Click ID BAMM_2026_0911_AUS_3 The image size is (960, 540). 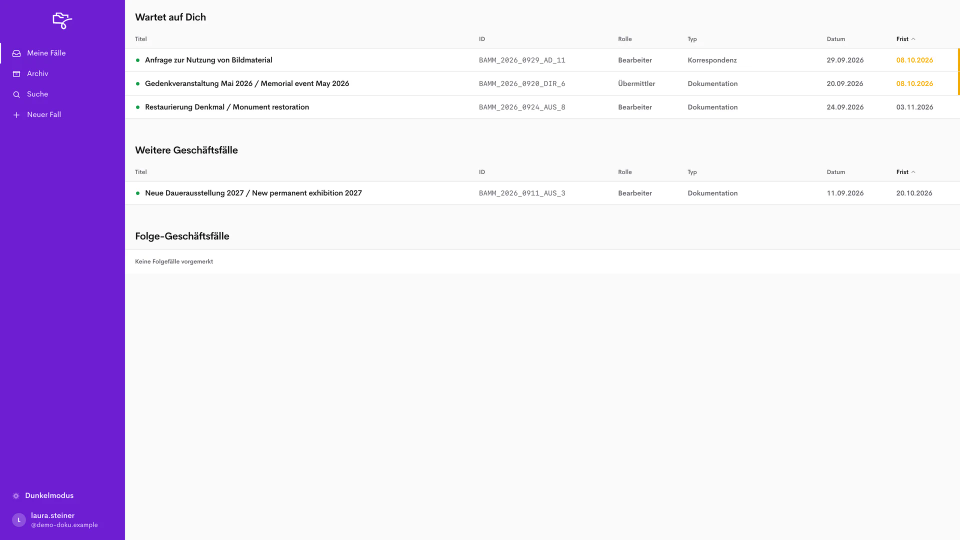[522, 193]
